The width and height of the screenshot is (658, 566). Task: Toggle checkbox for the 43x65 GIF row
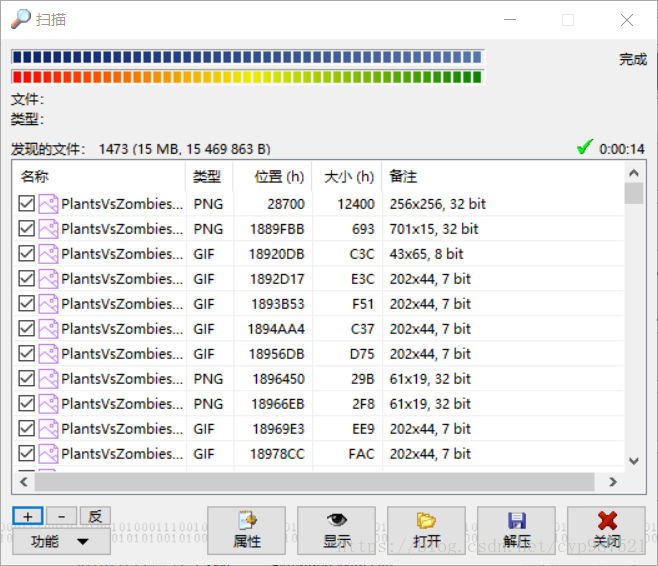26,254
